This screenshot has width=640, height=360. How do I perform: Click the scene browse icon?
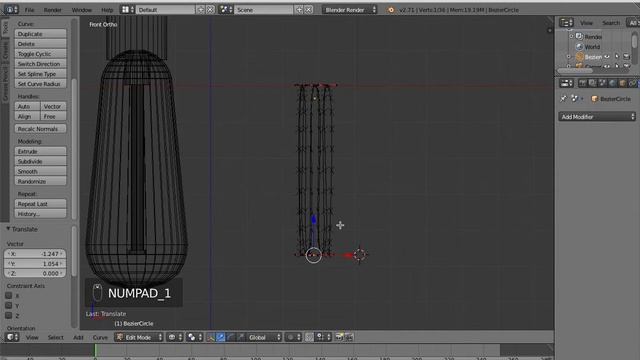click(226, 9)
